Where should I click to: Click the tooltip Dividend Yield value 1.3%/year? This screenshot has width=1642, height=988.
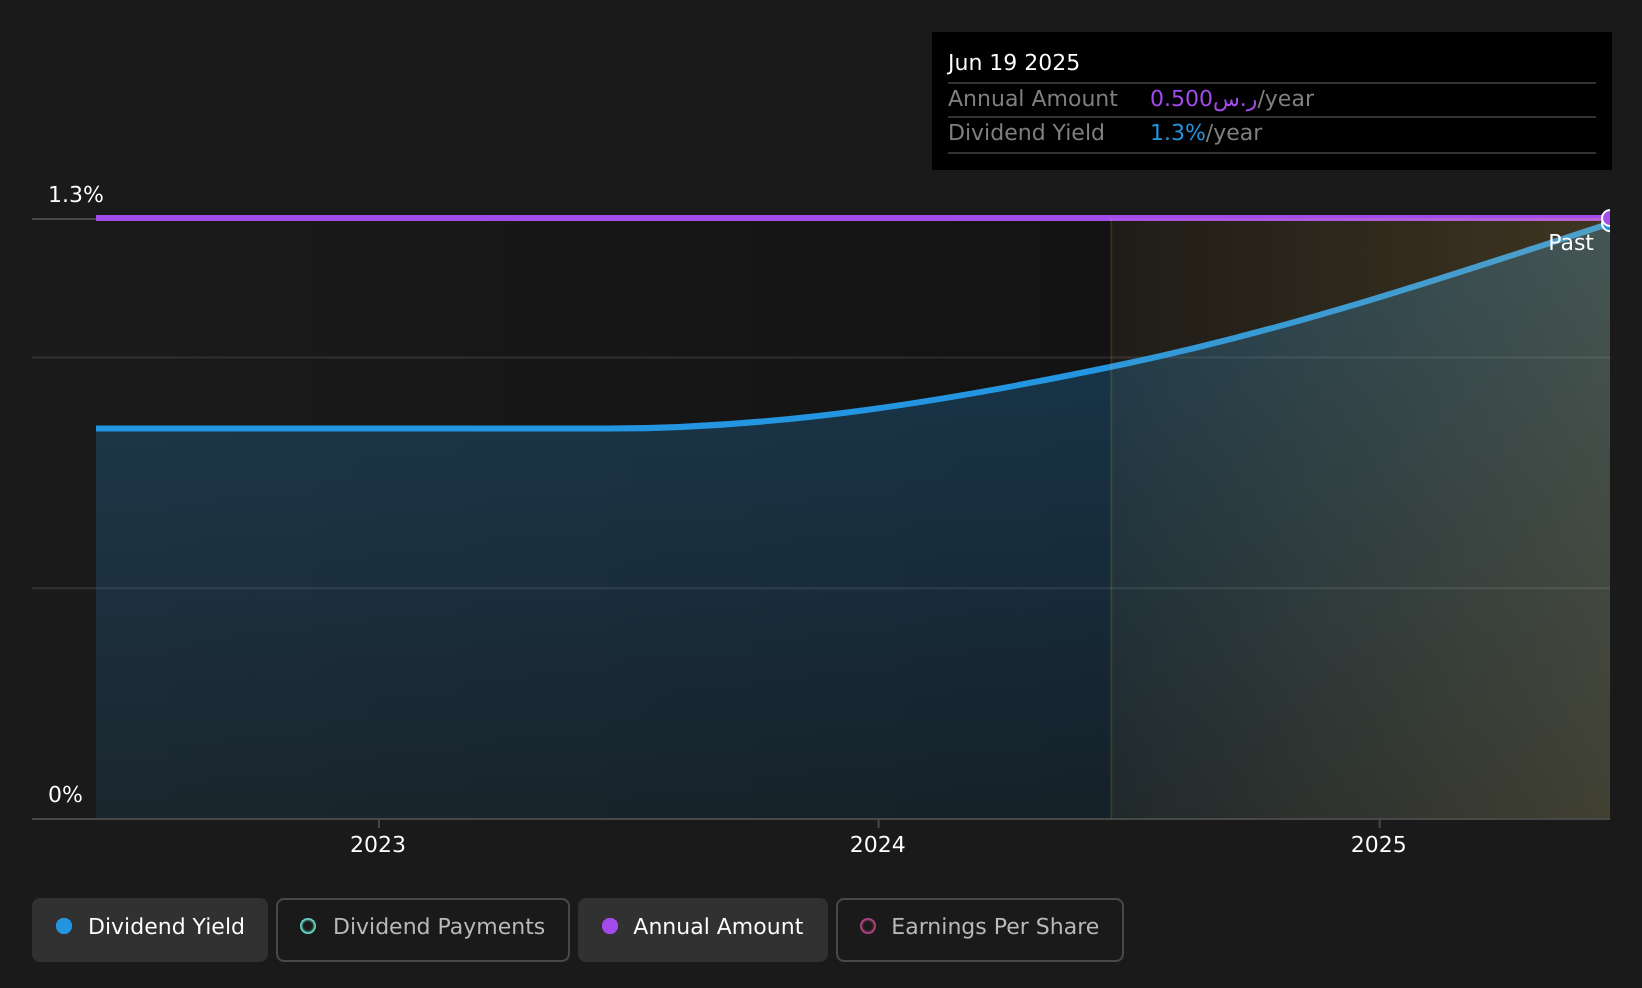(x=1206, y=133)
